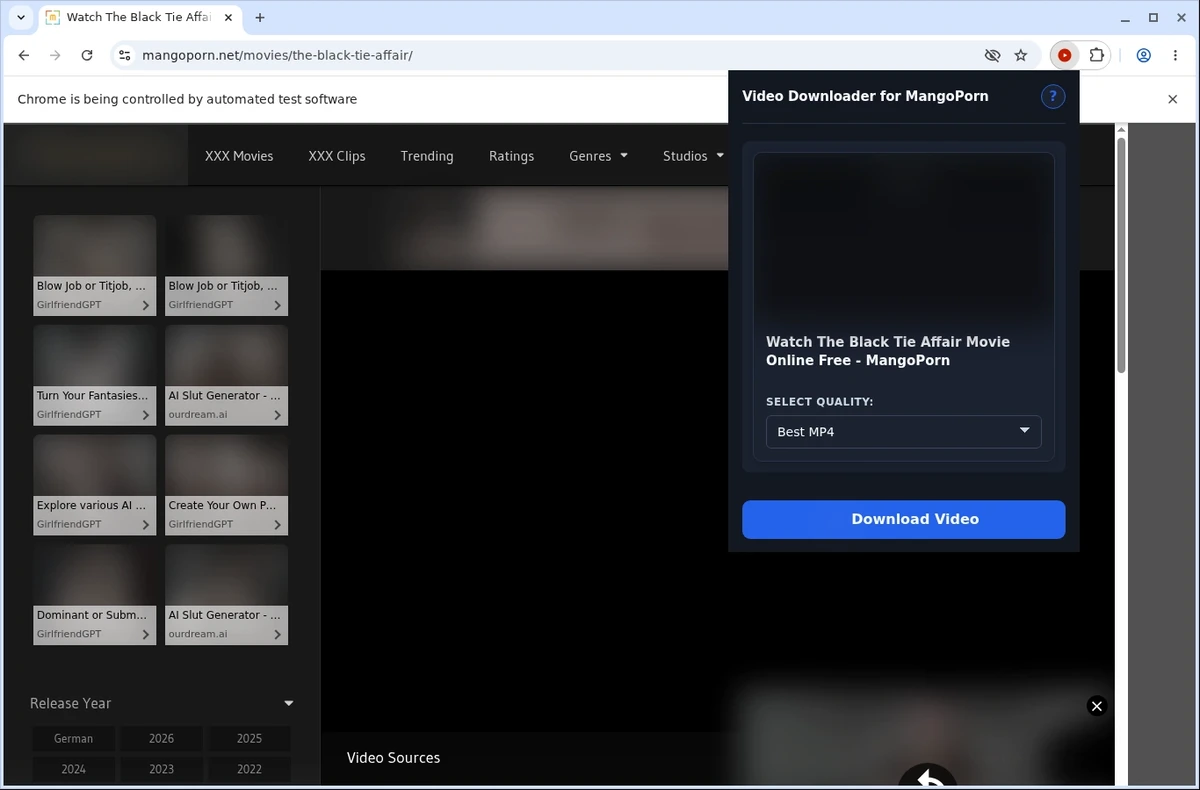Viewport: 1200px width, 790px height.
Task: Click the red video downloader extension icon
Action: click(x=1064, y=56)
